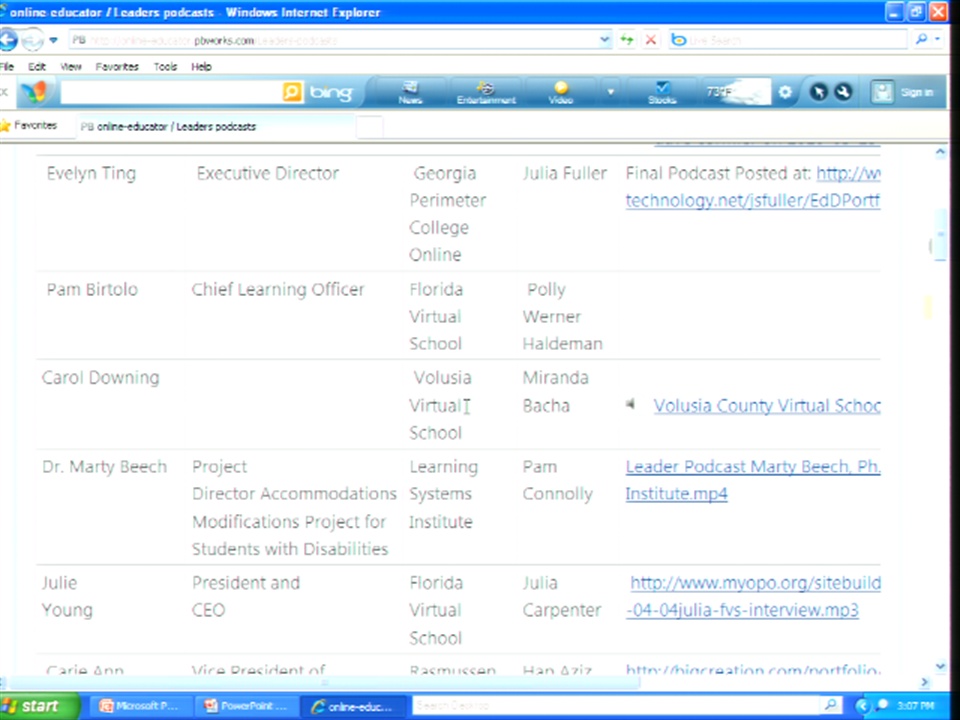Image resolution: width=960 pixels, height=720 pixels.
Task: Expand hidden system tray icons arrow
Action: (x=861, y=706)
